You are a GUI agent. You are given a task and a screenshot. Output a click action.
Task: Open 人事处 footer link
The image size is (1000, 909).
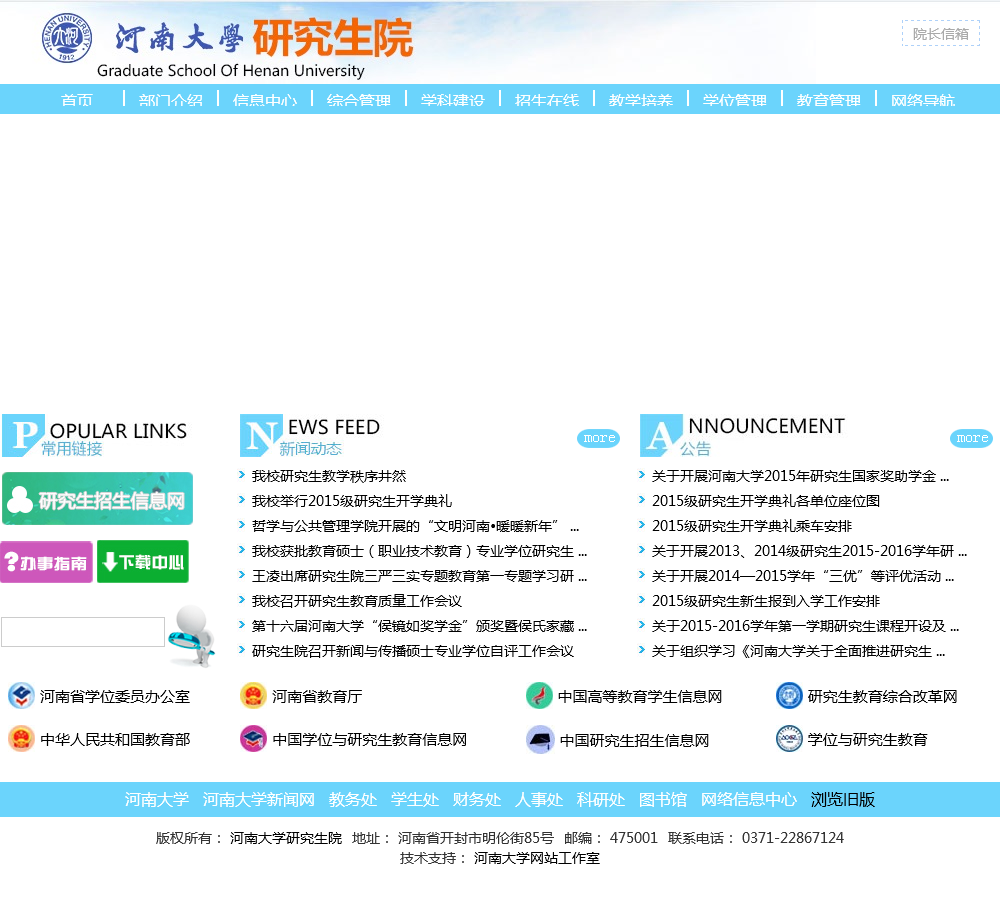pos(538,800)
